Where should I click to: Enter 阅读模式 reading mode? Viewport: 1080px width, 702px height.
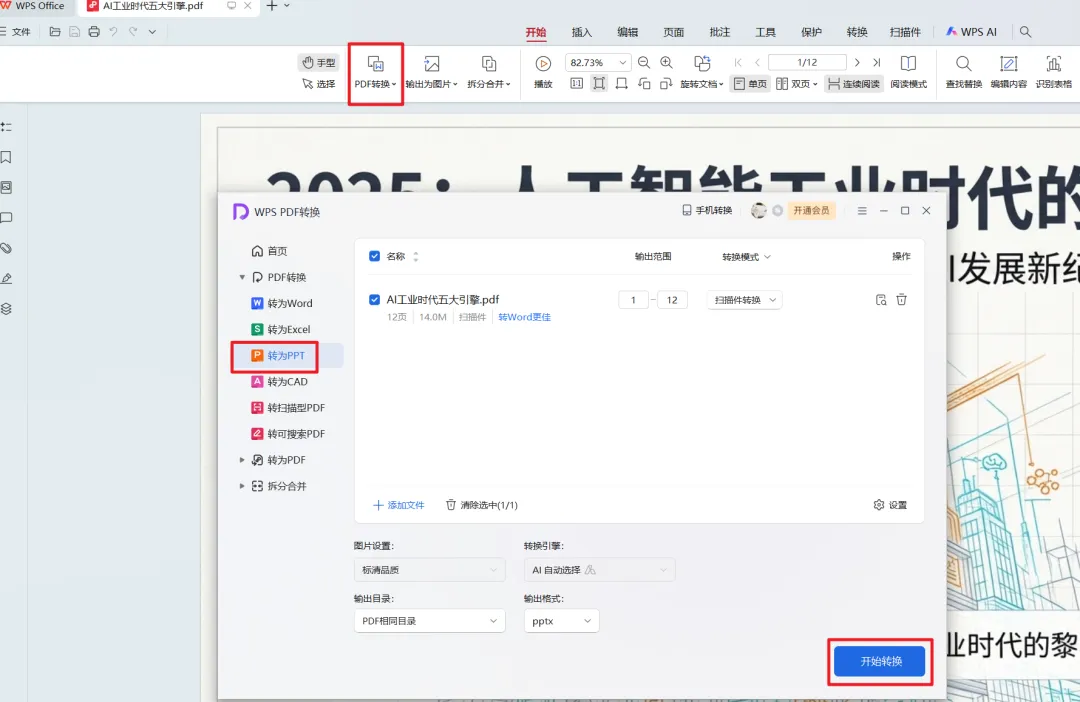coord(908,72)
